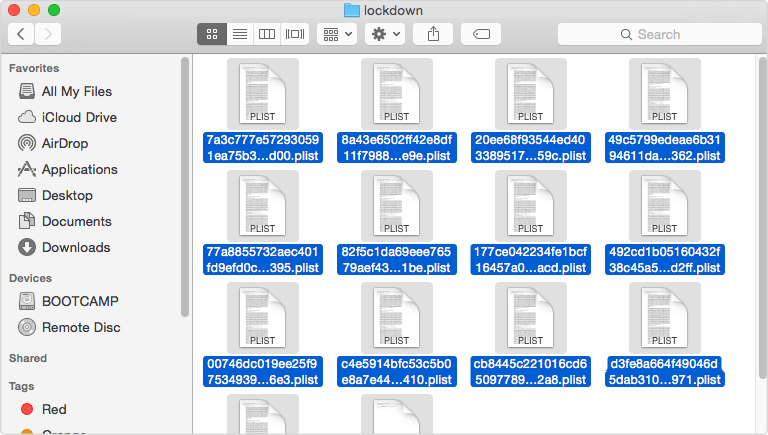Click the All My Files icon
768x435 pixels.
27,91
